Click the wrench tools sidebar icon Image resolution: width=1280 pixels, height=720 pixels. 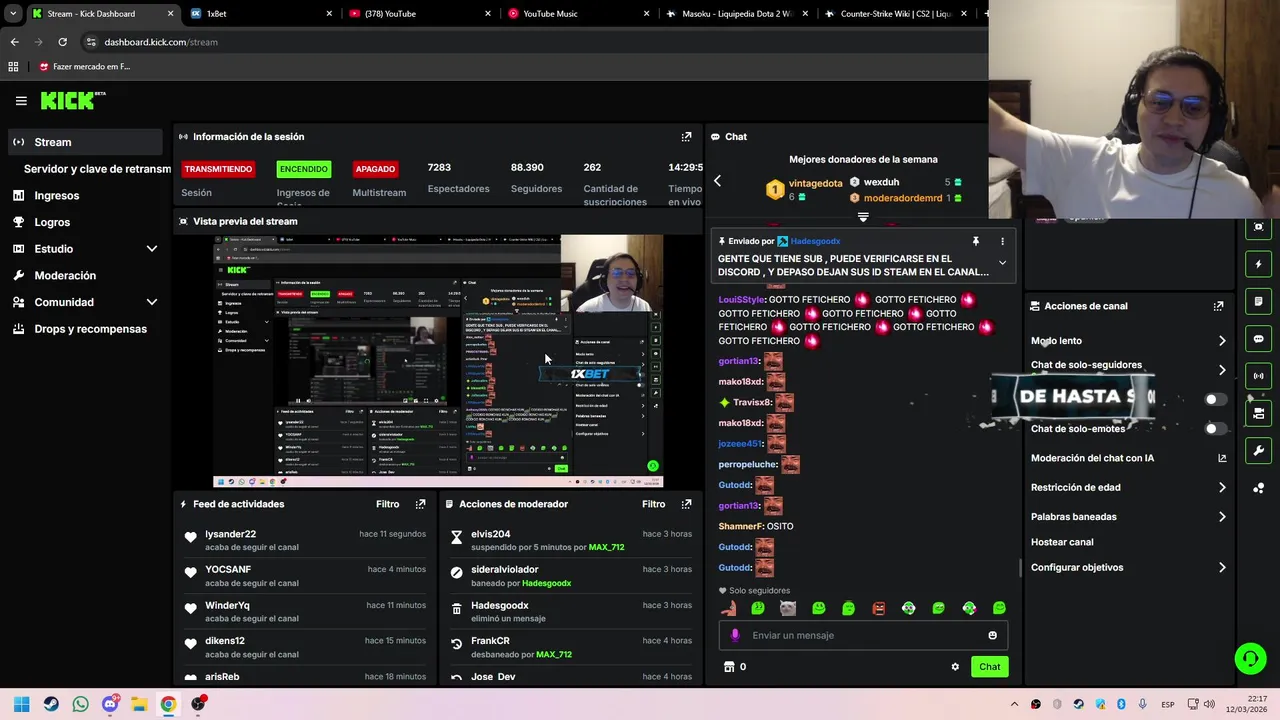(1258, 450)
